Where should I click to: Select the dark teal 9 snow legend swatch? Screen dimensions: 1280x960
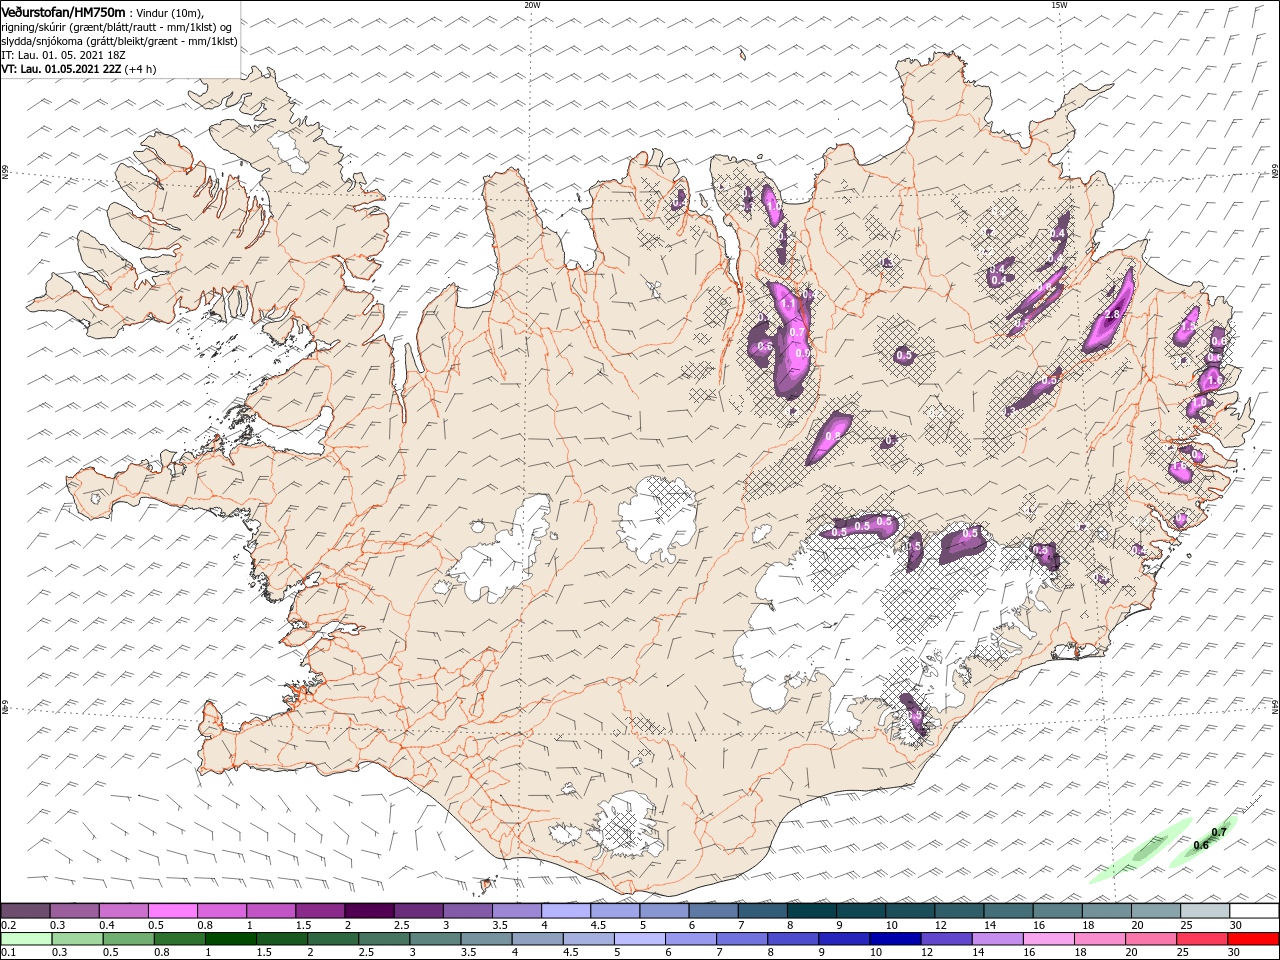point(860,911)
